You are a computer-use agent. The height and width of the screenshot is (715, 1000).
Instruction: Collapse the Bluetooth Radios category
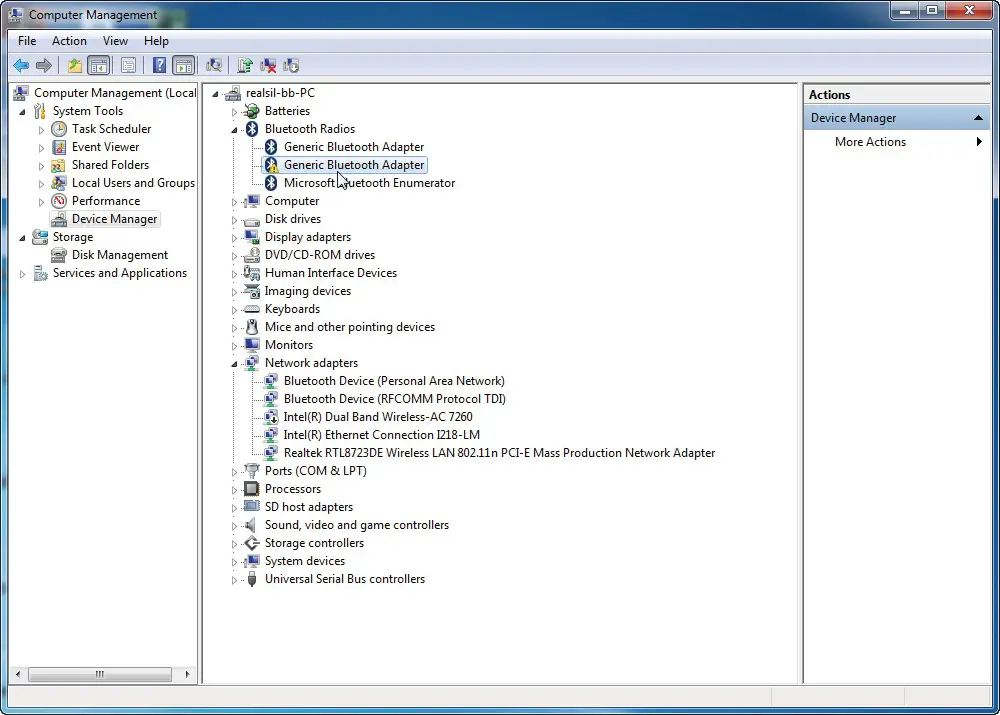pos(235,129)
